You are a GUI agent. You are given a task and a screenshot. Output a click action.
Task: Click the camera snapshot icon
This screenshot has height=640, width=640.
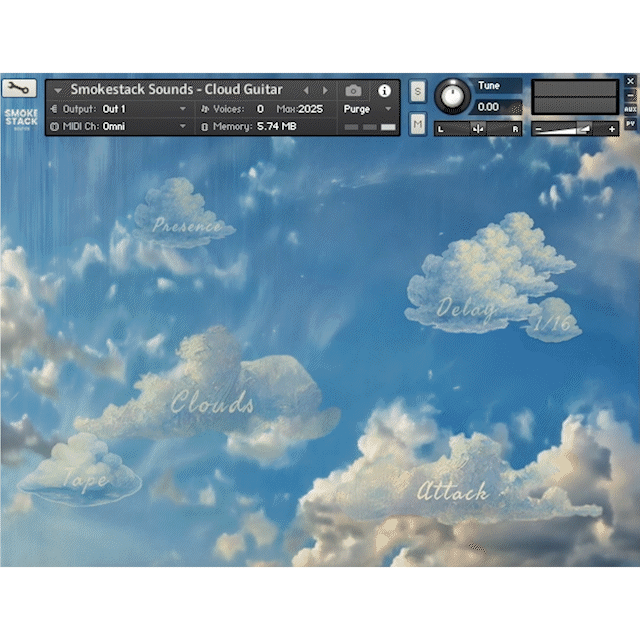(x=353, y=90)
